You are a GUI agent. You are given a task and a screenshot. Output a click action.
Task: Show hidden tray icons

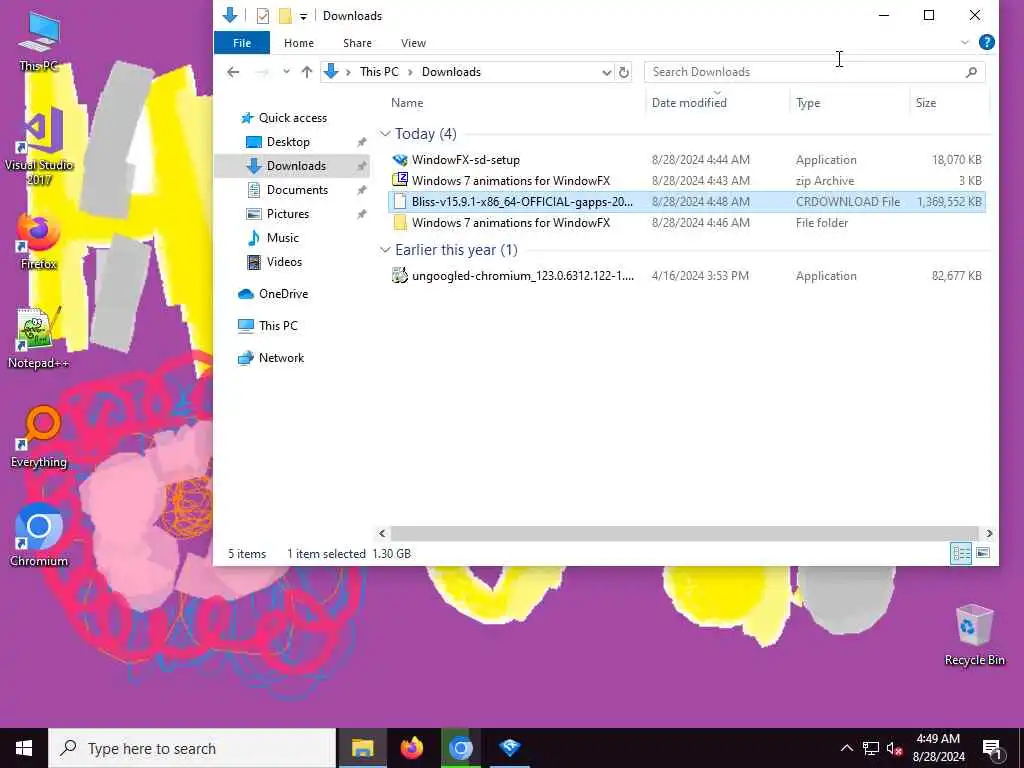(846, 748)
